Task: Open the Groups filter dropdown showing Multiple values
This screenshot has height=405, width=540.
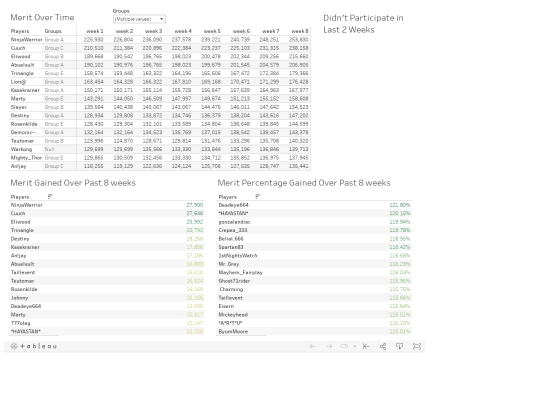Action: (139, 19)
